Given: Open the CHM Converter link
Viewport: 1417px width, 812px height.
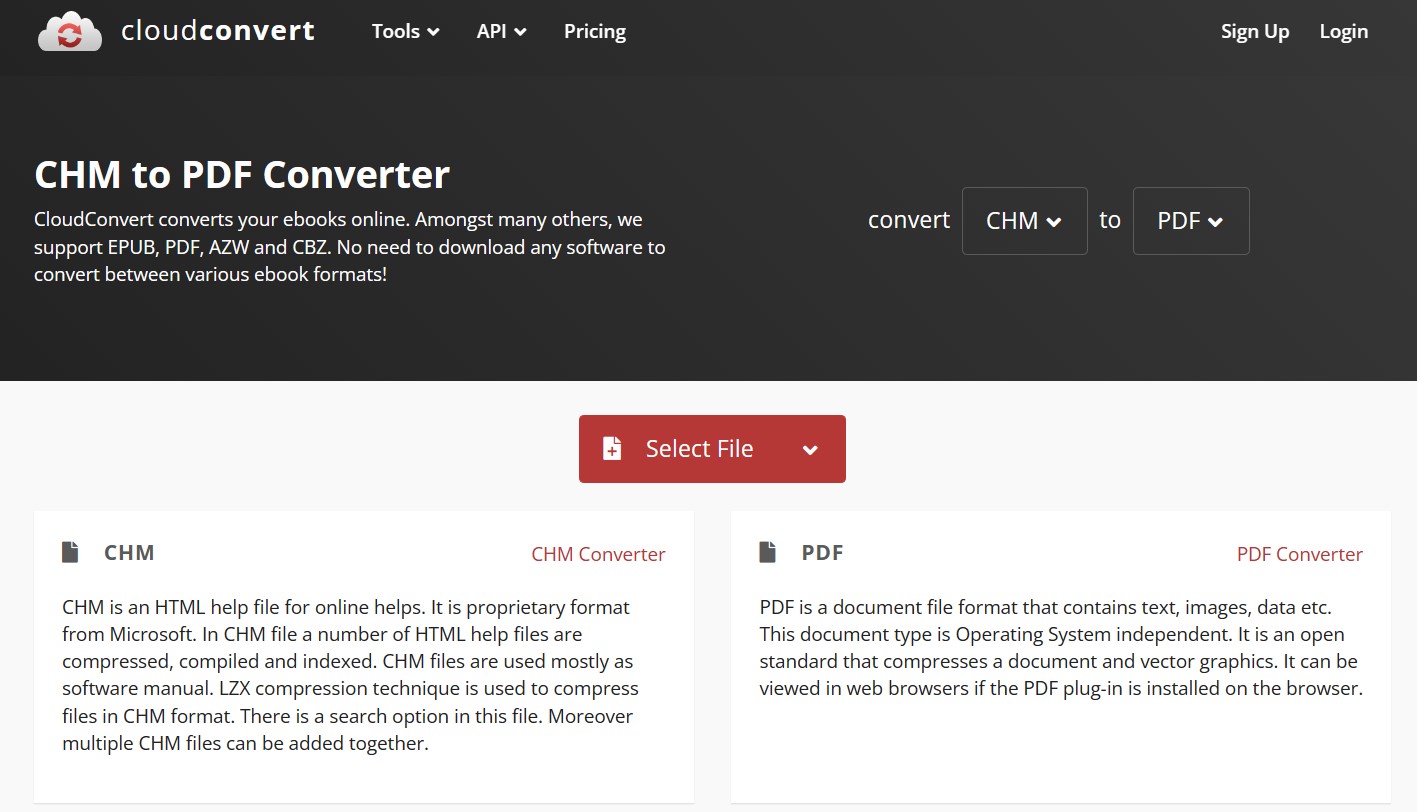Looking at the screenshot, I should tap(598, 554).
